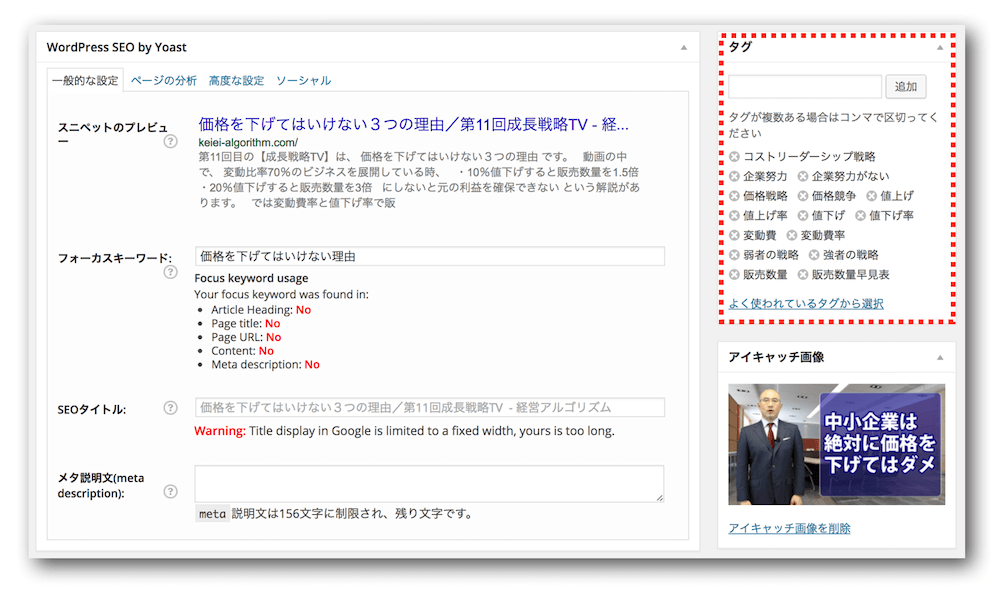Remove the 販売数量早見表 tag
The image size is (1000, 595).
coord(802,274)
